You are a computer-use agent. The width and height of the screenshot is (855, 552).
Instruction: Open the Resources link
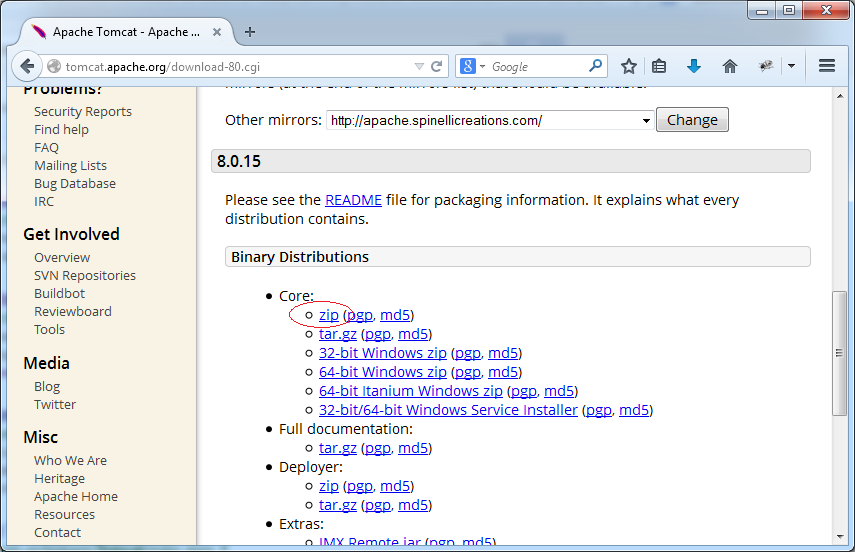[x=64, y=514]
